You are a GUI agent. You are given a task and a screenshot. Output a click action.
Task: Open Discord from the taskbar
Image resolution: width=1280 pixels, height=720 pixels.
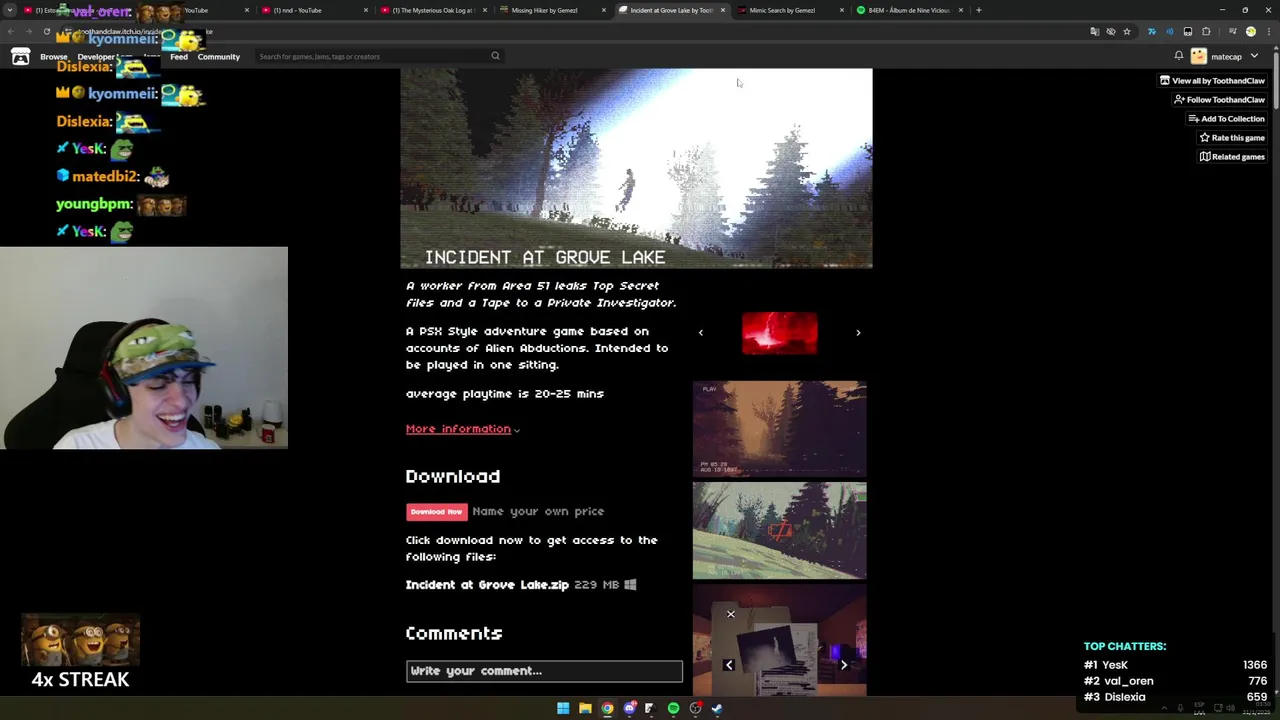pyautogui.click(x=629, y=709)
